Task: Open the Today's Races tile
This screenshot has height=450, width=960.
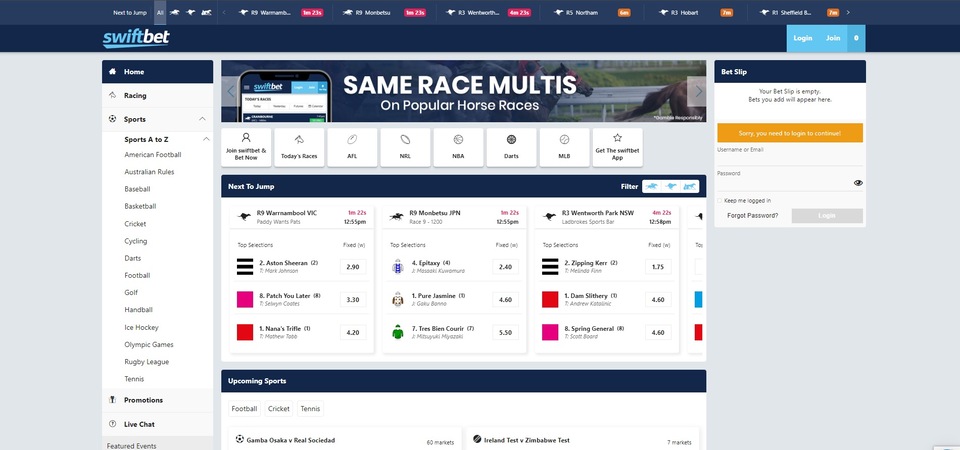Action: [x=299, y=147]
